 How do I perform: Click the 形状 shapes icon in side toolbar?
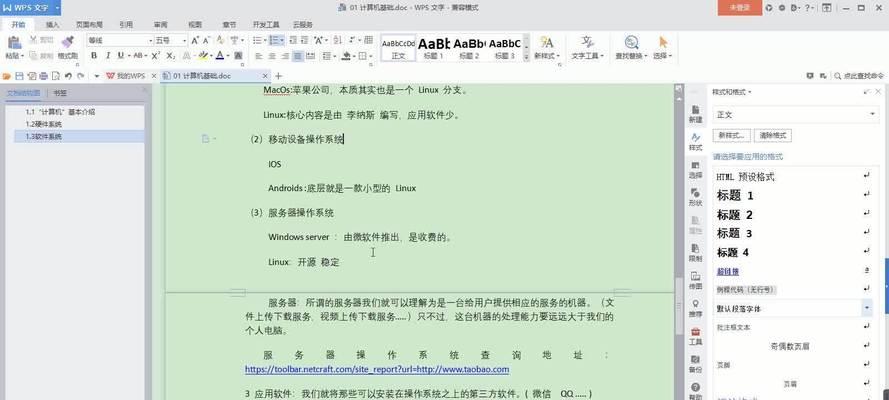pyautogui.click(x=695, y=197)
